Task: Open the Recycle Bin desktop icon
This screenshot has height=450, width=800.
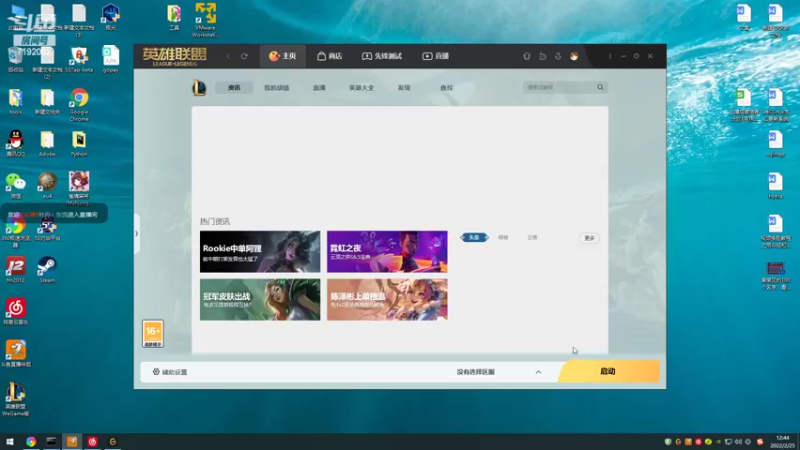Action: (x=16, y=60)
